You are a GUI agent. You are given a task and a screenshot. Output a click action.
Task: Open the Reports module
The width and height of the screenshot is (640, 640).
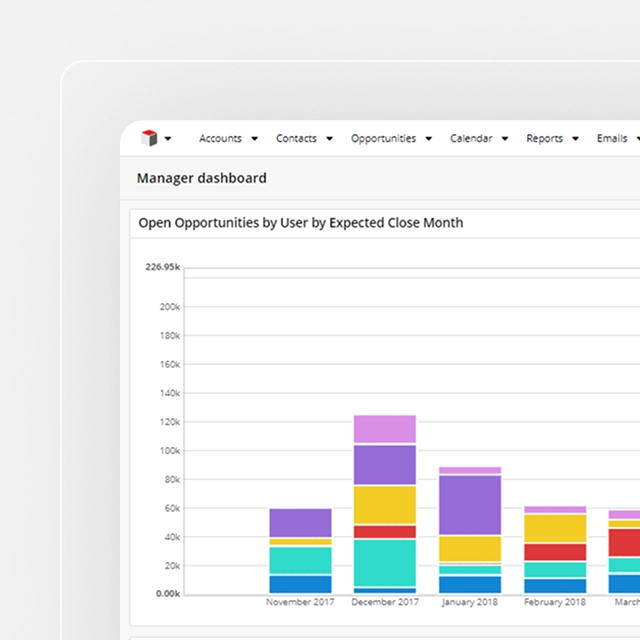pos(544,139)
